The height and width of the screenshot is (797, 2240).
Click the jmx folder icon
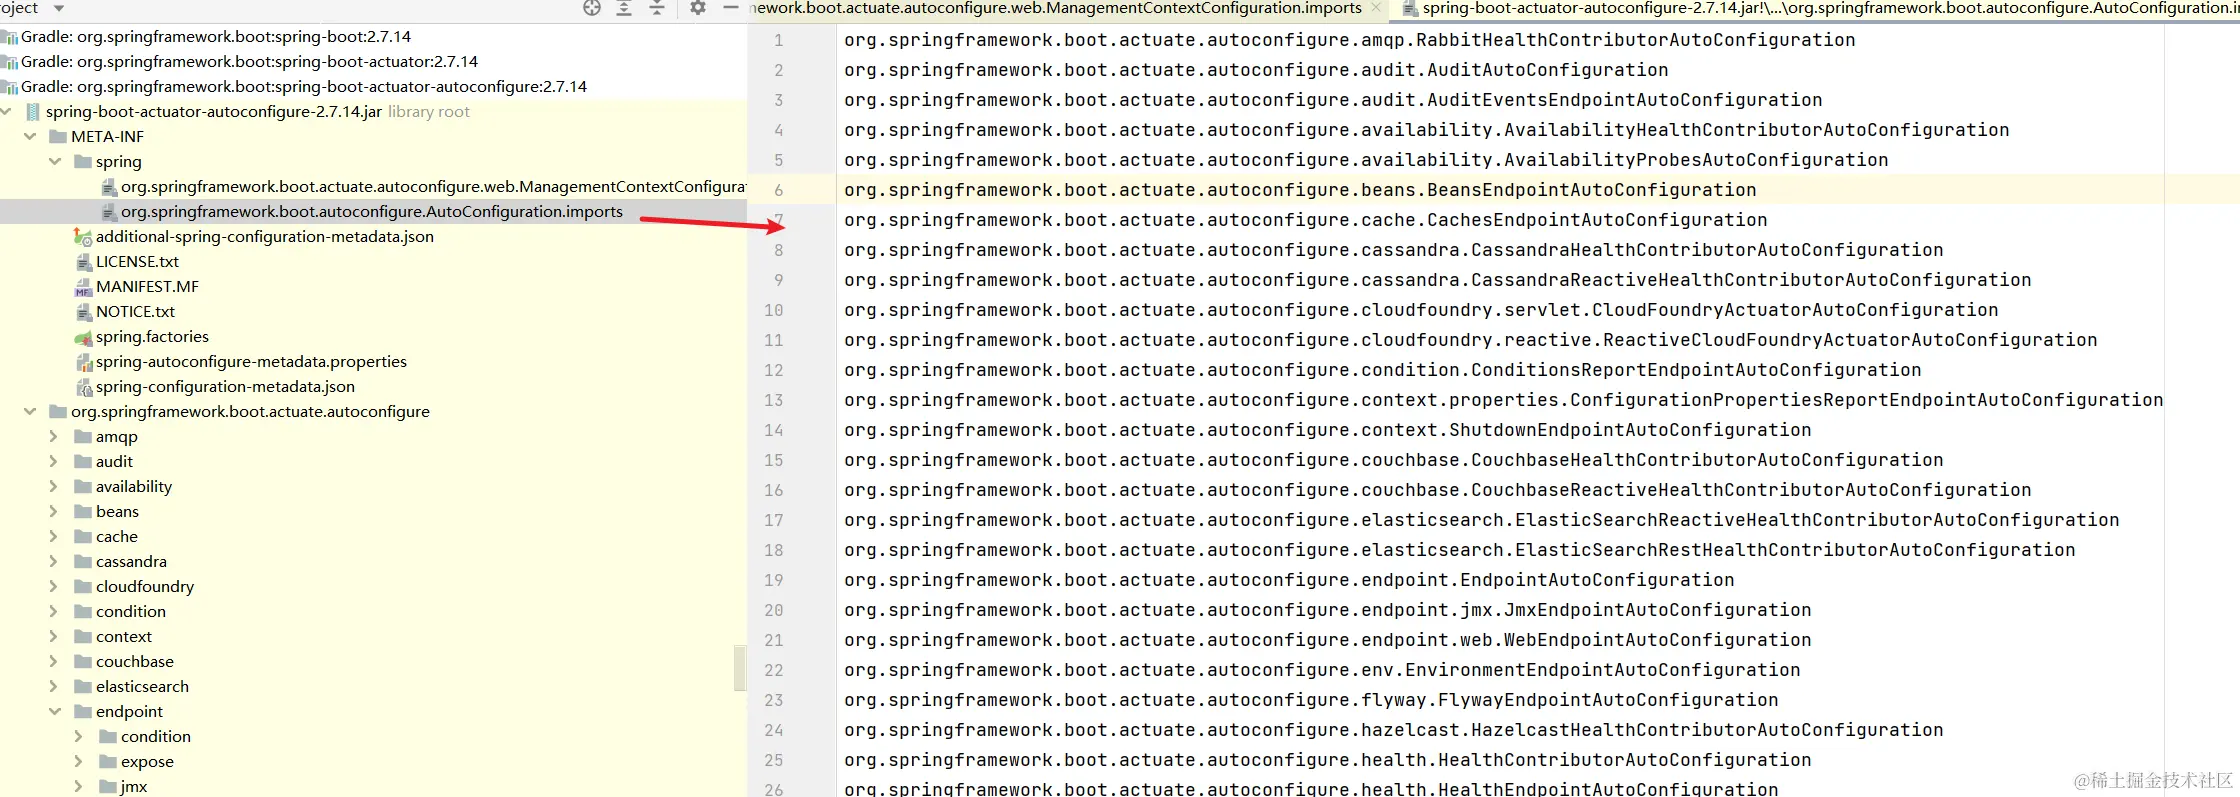point(108,787)
